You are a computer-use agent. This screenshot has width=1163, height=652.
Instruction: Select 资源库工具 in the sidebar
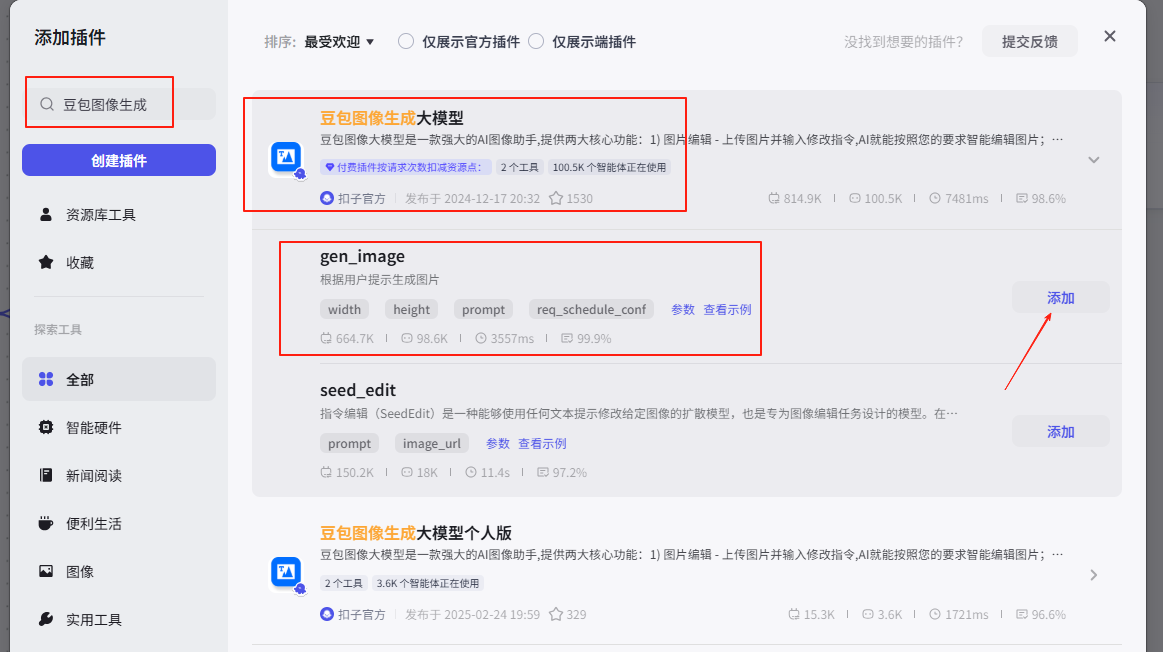click(x=119, y=214)
